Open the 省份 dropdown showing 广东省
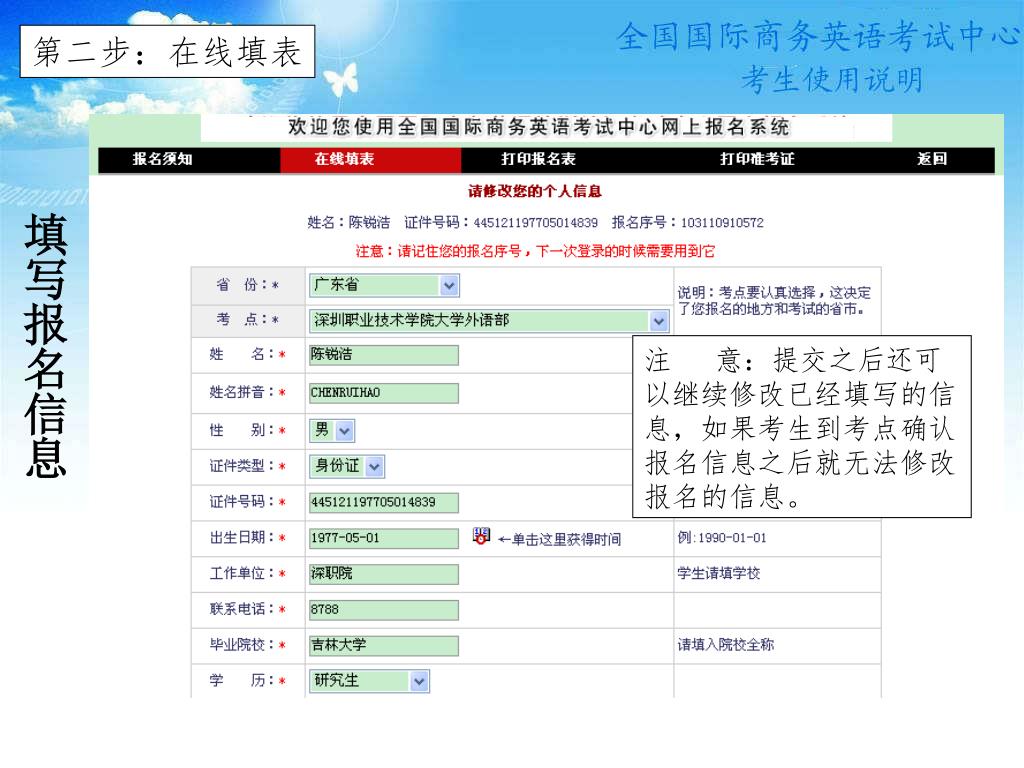 pos(384,285)
